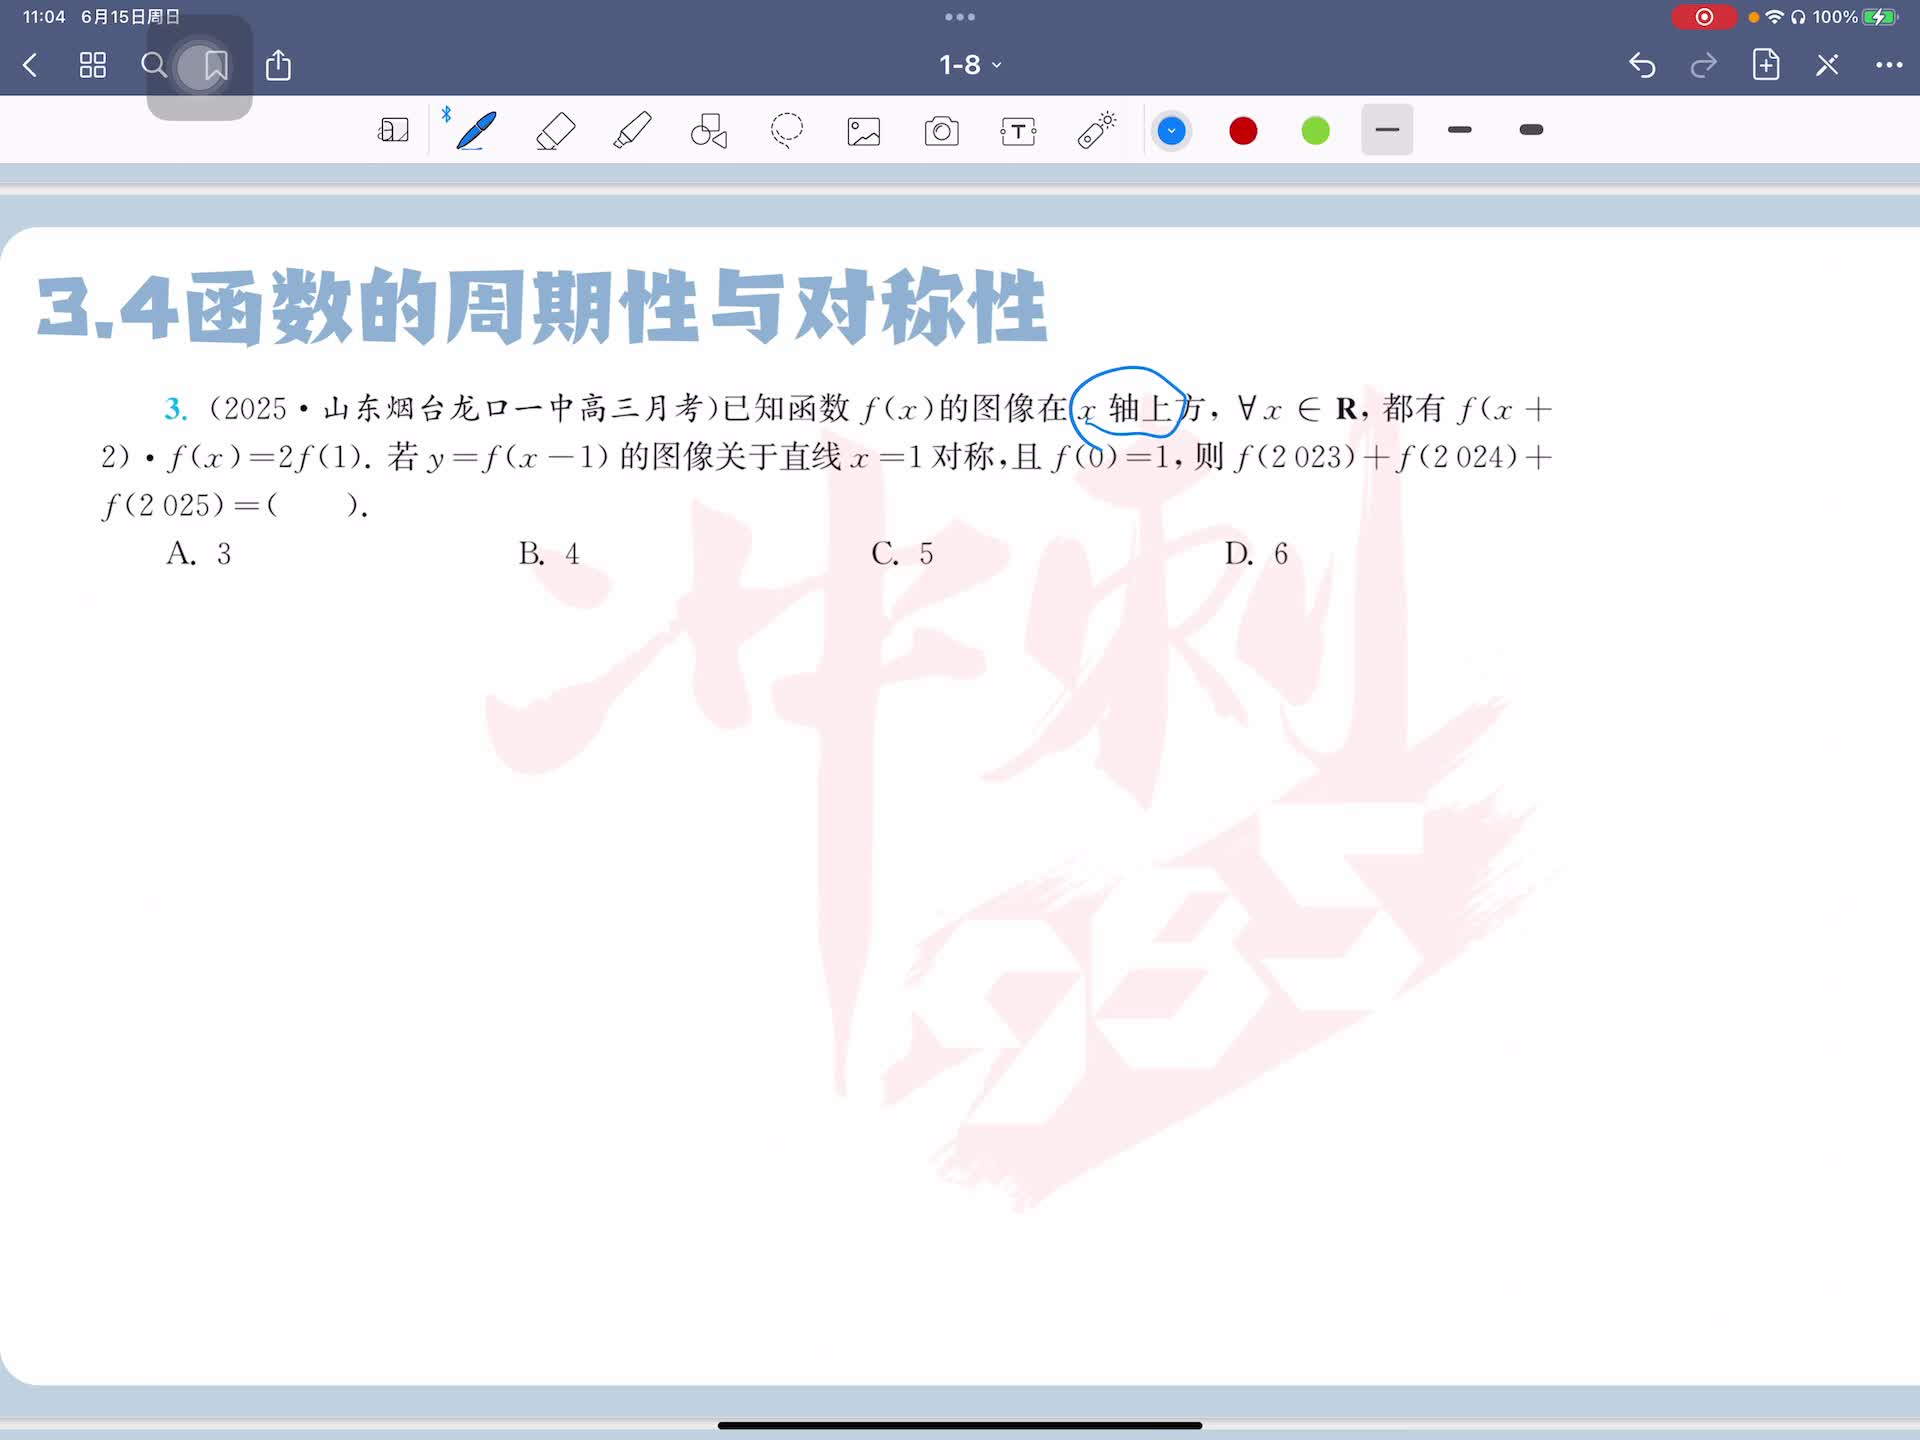Toggle the read-only zoom window tool
Viewport: 1920px width, 1440px height.
(393, 131)
